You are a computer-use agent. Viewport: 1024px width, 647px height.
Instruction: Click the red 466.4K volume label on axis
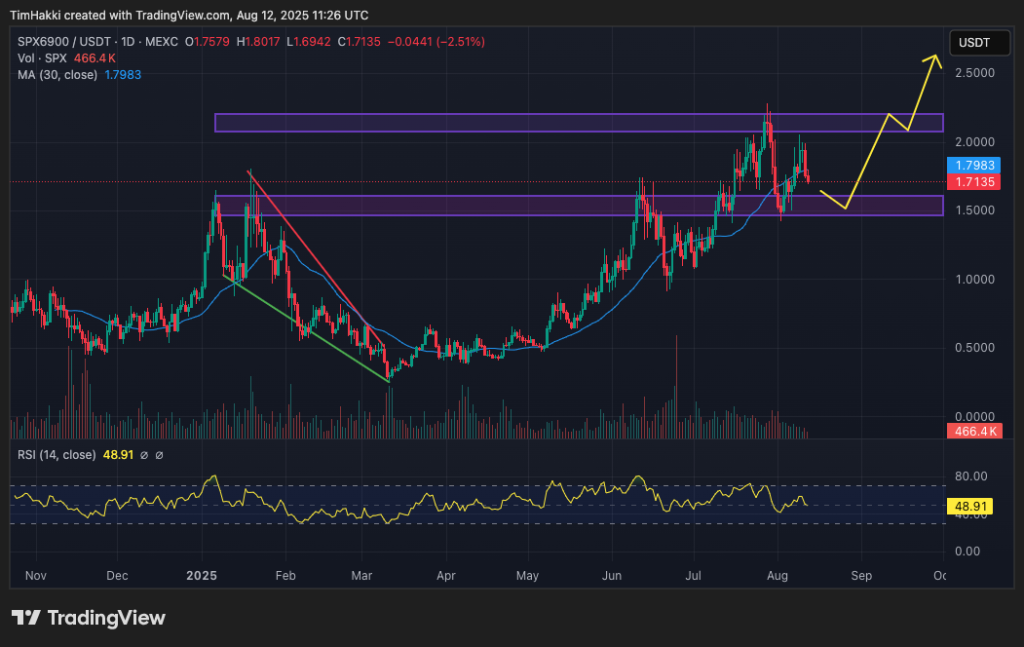[x=974, y=432]
